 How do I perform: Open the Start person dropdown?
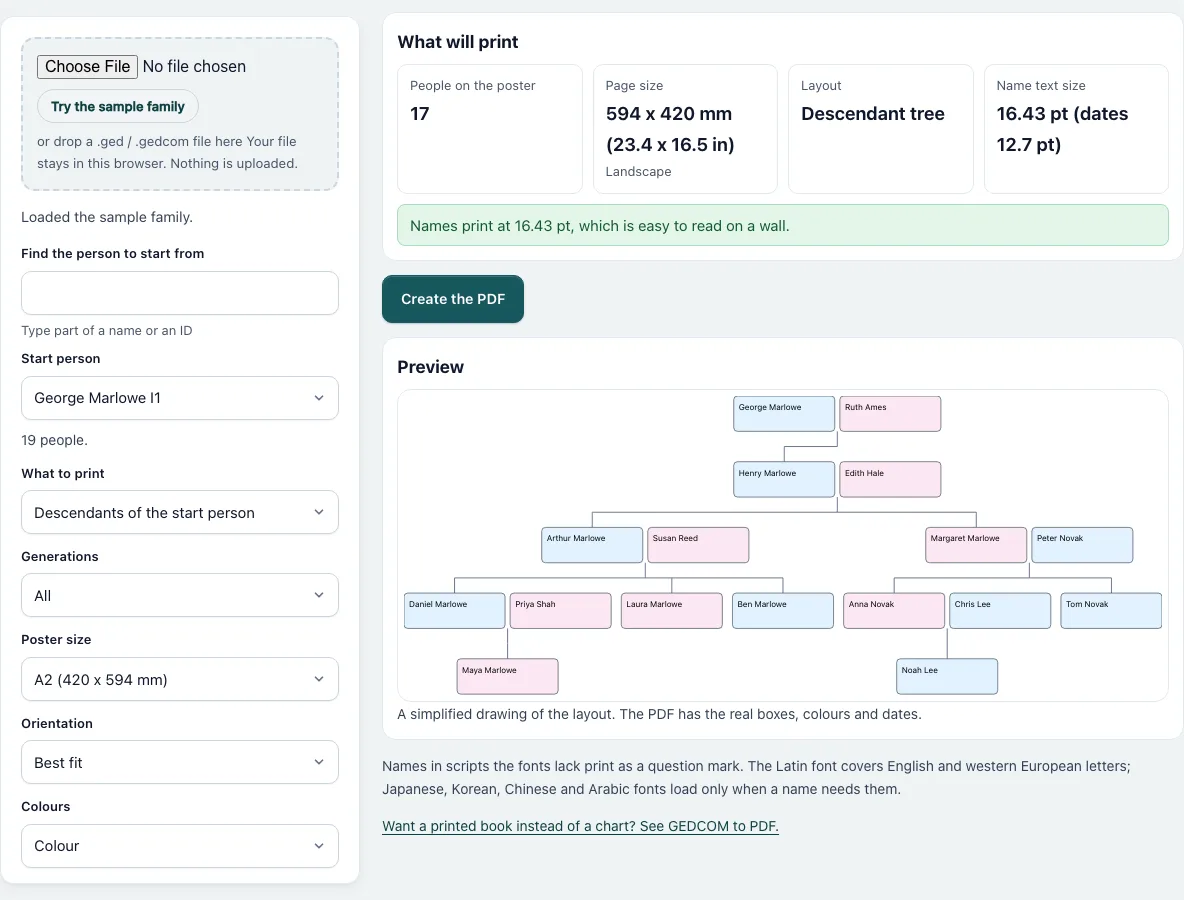180,398
